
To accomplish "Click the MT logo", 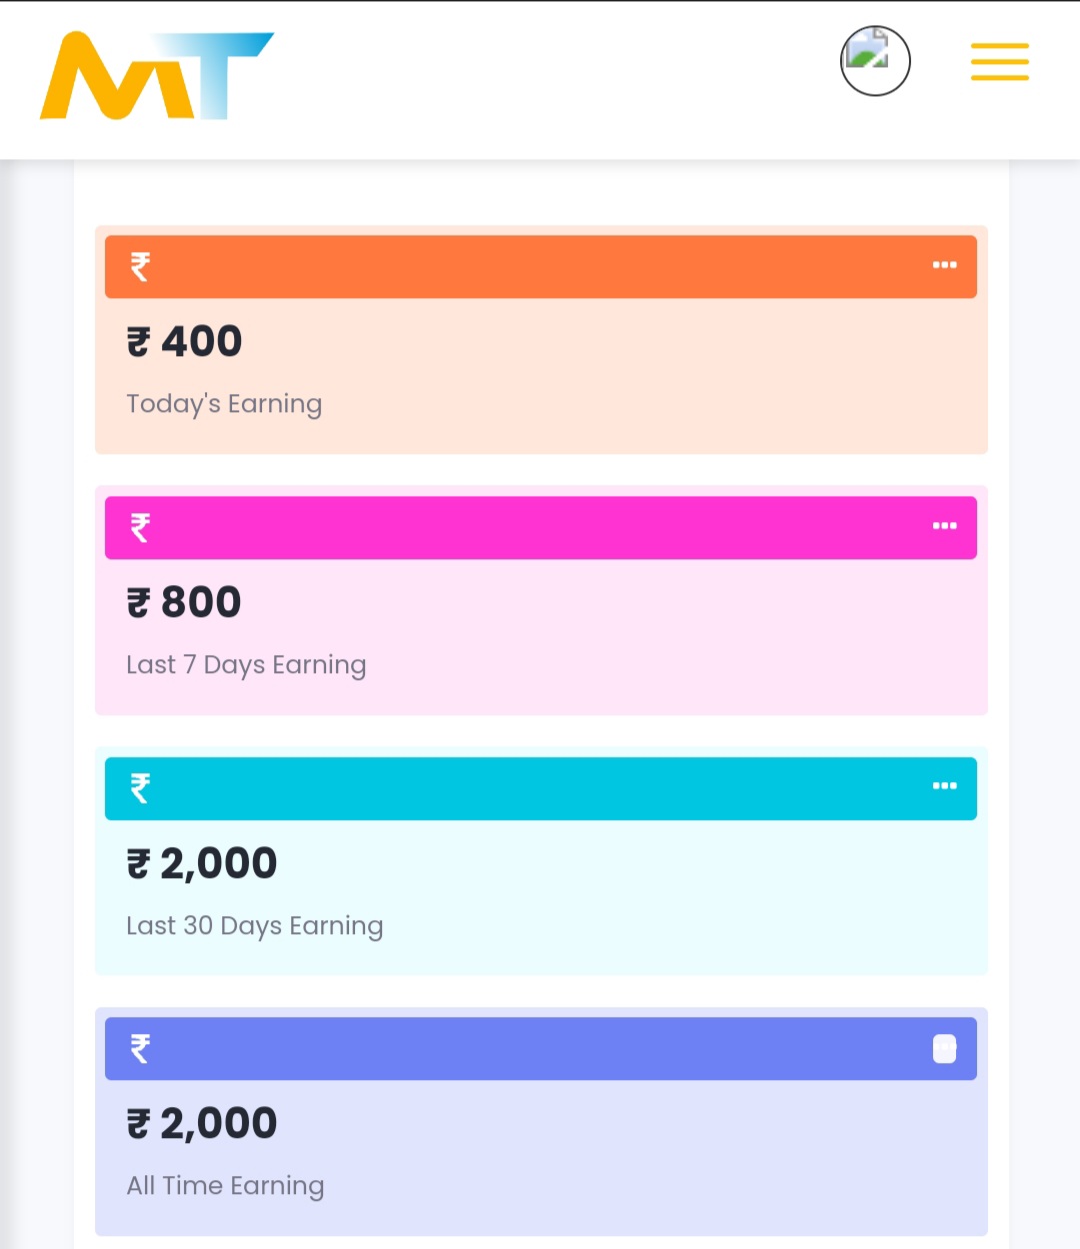I will pos(156,76).
